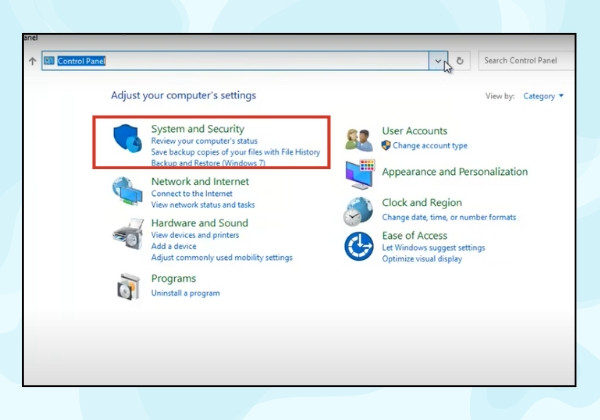Open Save backup copies with File History

click(235, 152)
